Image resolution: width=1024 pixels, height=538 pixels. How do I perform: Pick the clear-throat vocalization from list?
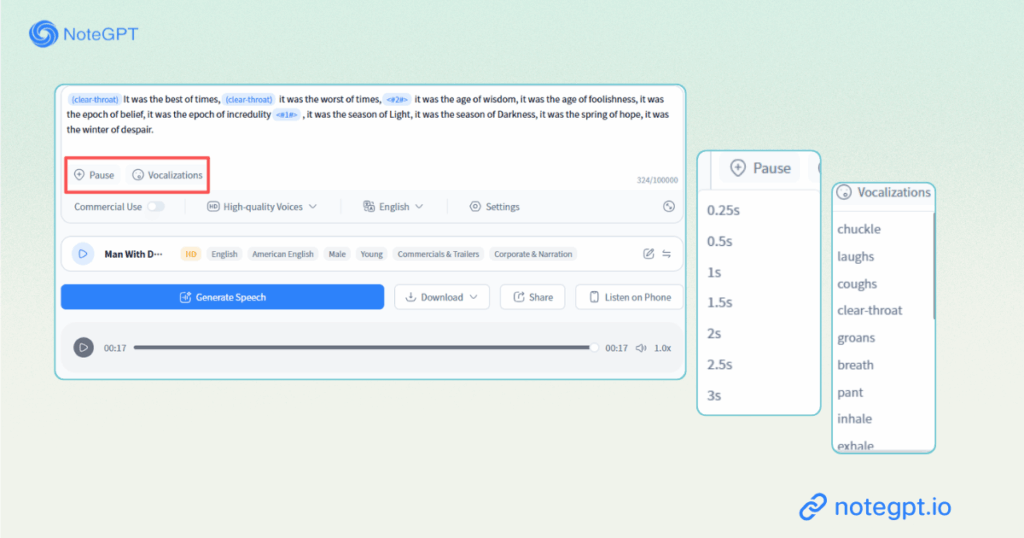(869, 310)
